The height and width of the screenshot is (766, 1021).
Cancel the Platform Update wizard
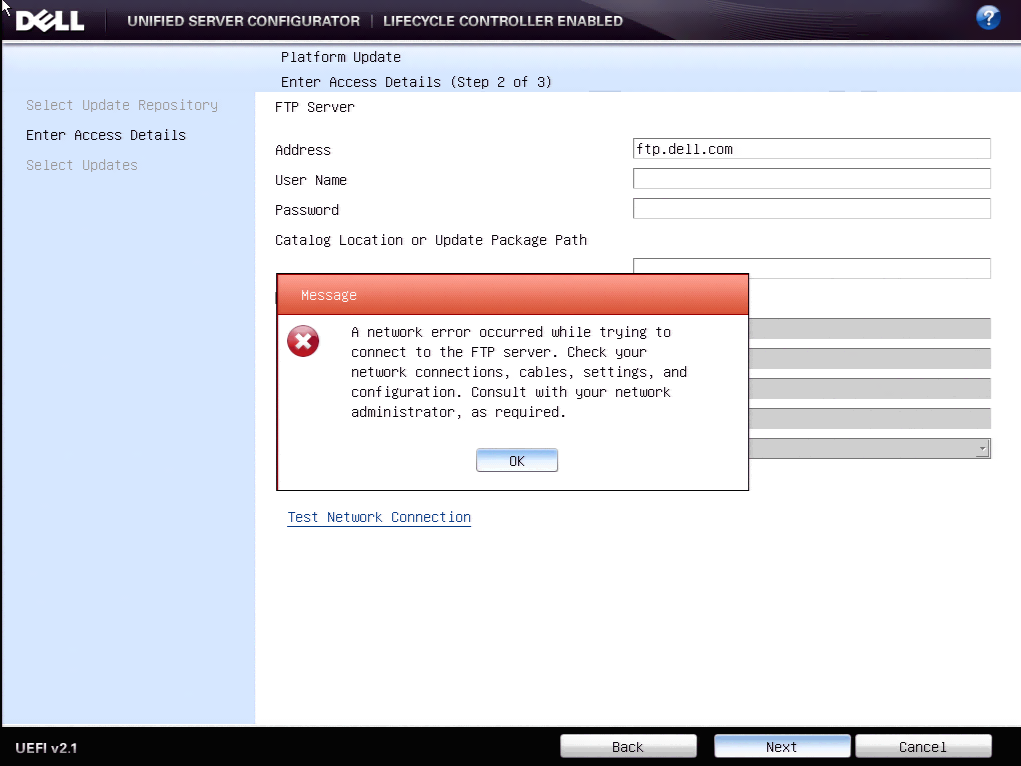click(x=922, y=746)
